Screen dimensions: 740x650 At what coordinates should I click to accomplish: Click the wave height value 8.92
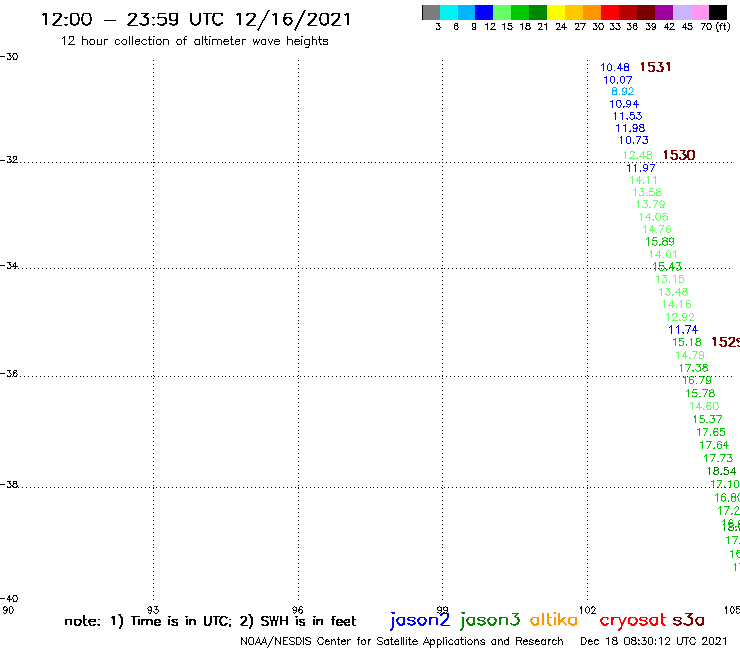tap(622, 92)
